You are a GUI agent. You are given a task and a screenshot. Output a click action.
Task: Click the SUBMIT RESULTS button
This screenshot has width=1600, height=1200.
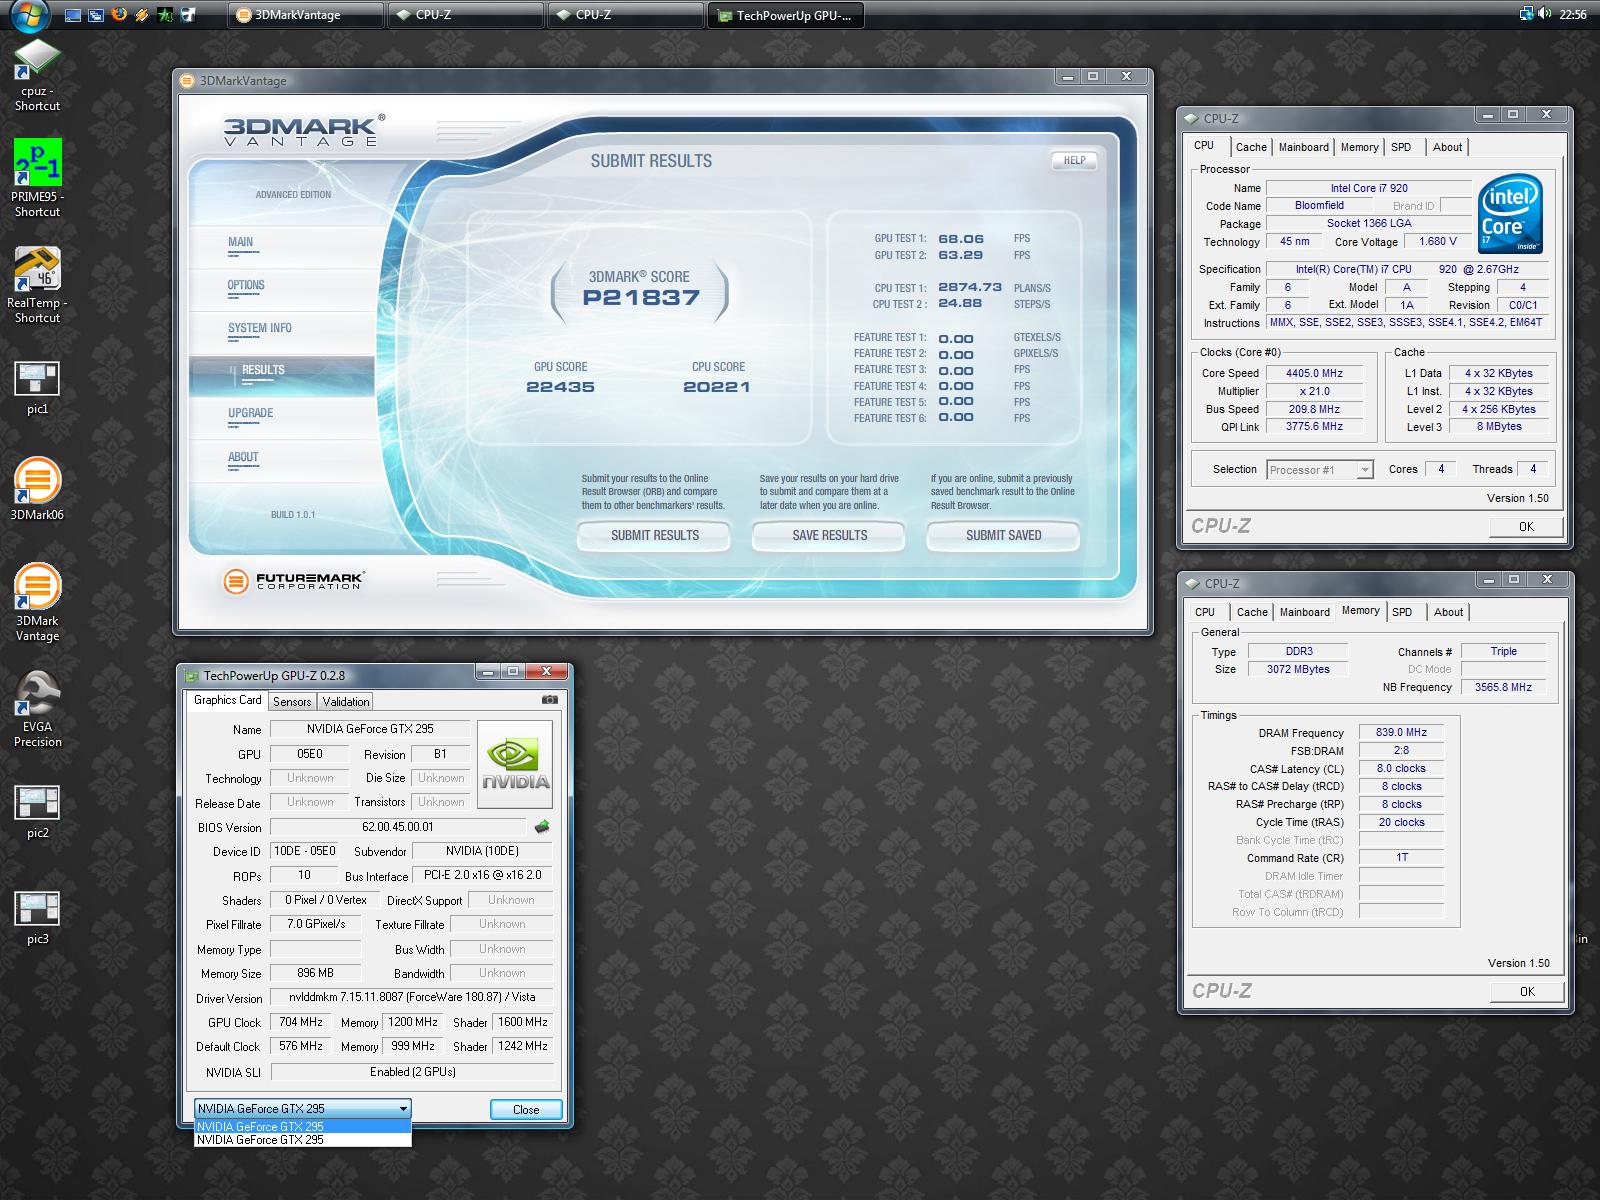[655, 535]
